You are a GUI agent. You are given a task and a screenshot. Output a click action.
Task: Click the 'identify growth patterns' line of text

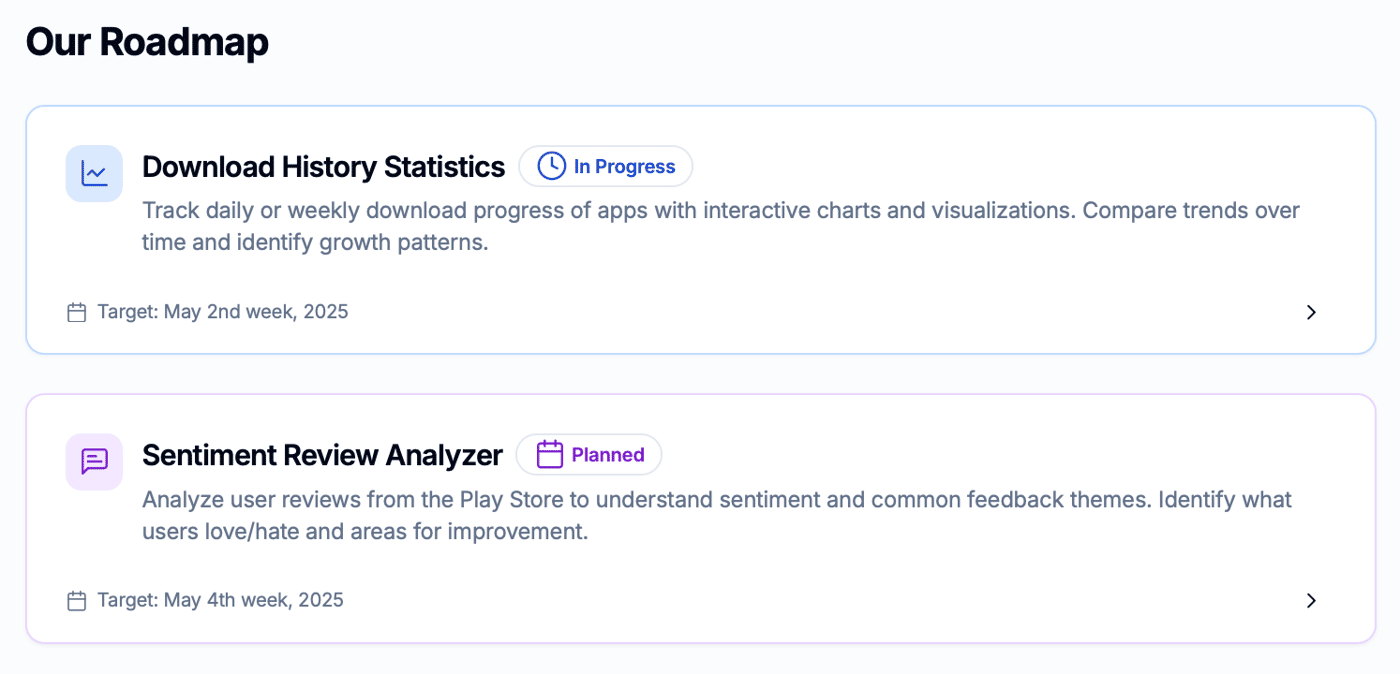(x=315, y=243)
